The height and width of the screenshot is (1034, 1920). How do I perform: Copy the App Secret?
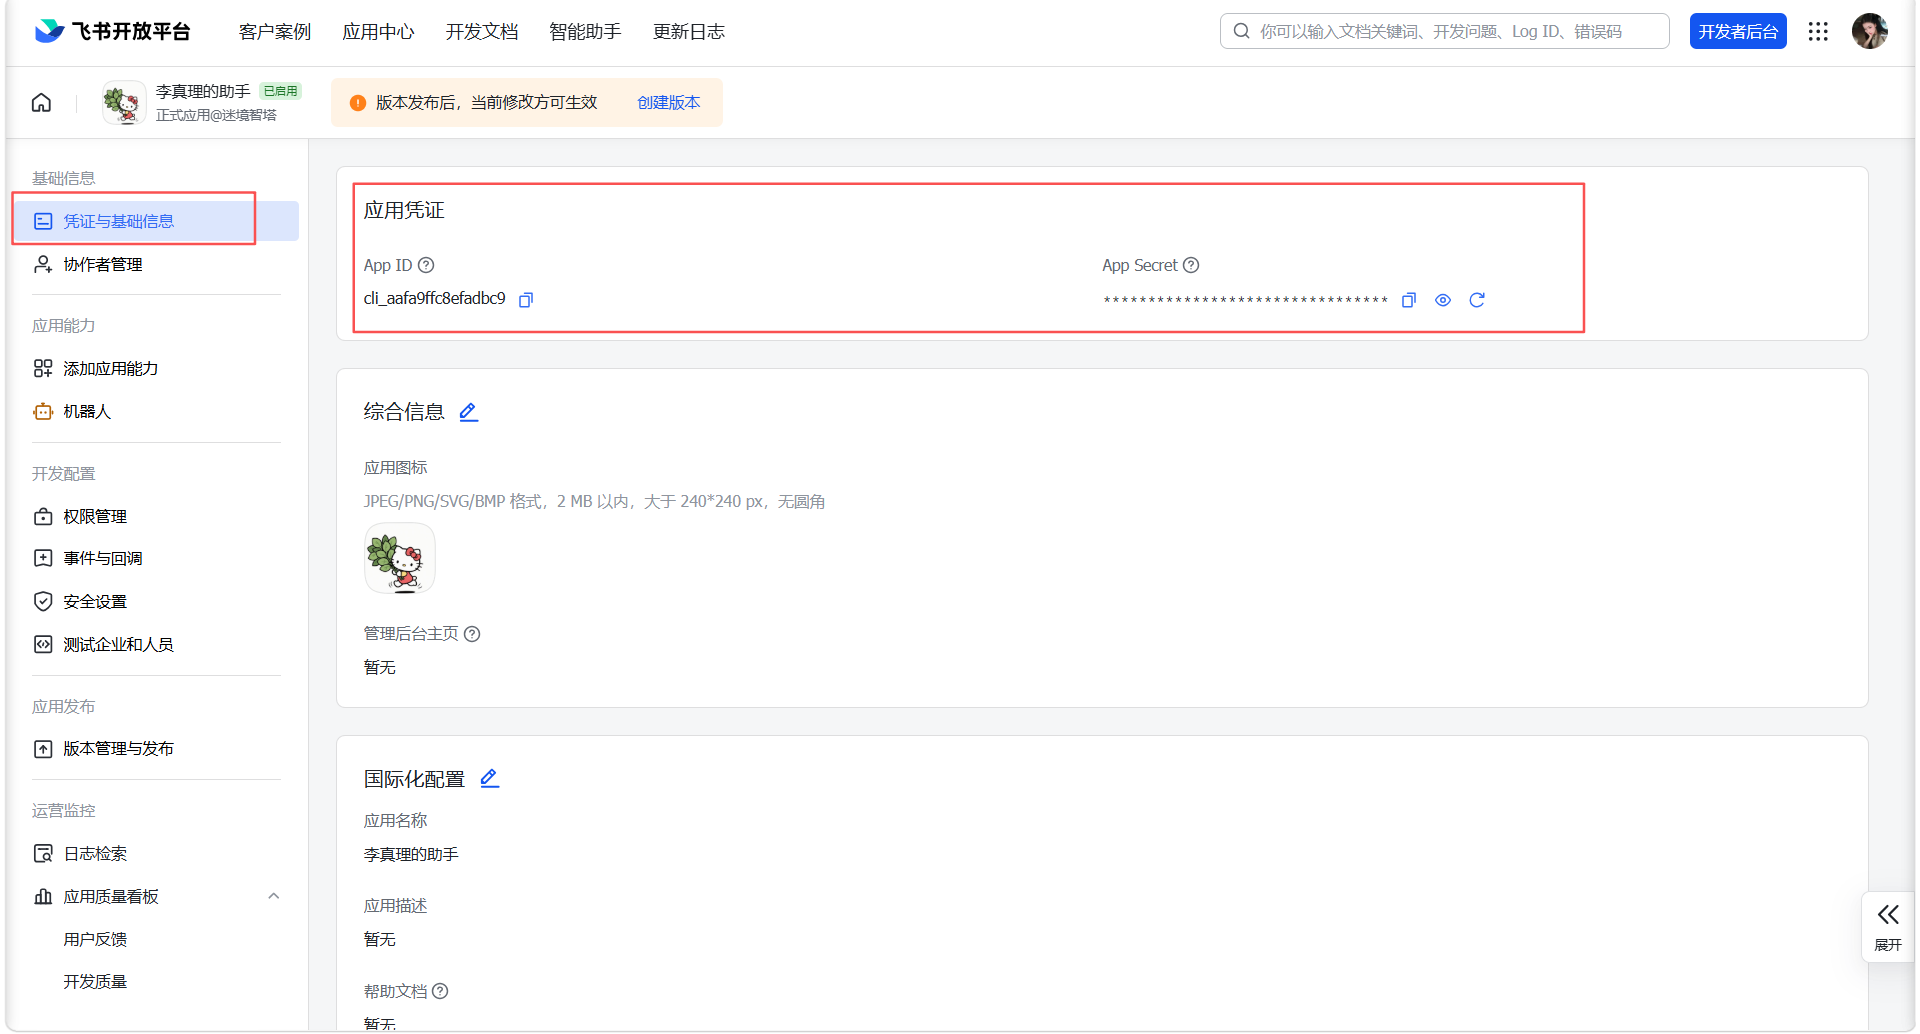[x=1409, y=300]
